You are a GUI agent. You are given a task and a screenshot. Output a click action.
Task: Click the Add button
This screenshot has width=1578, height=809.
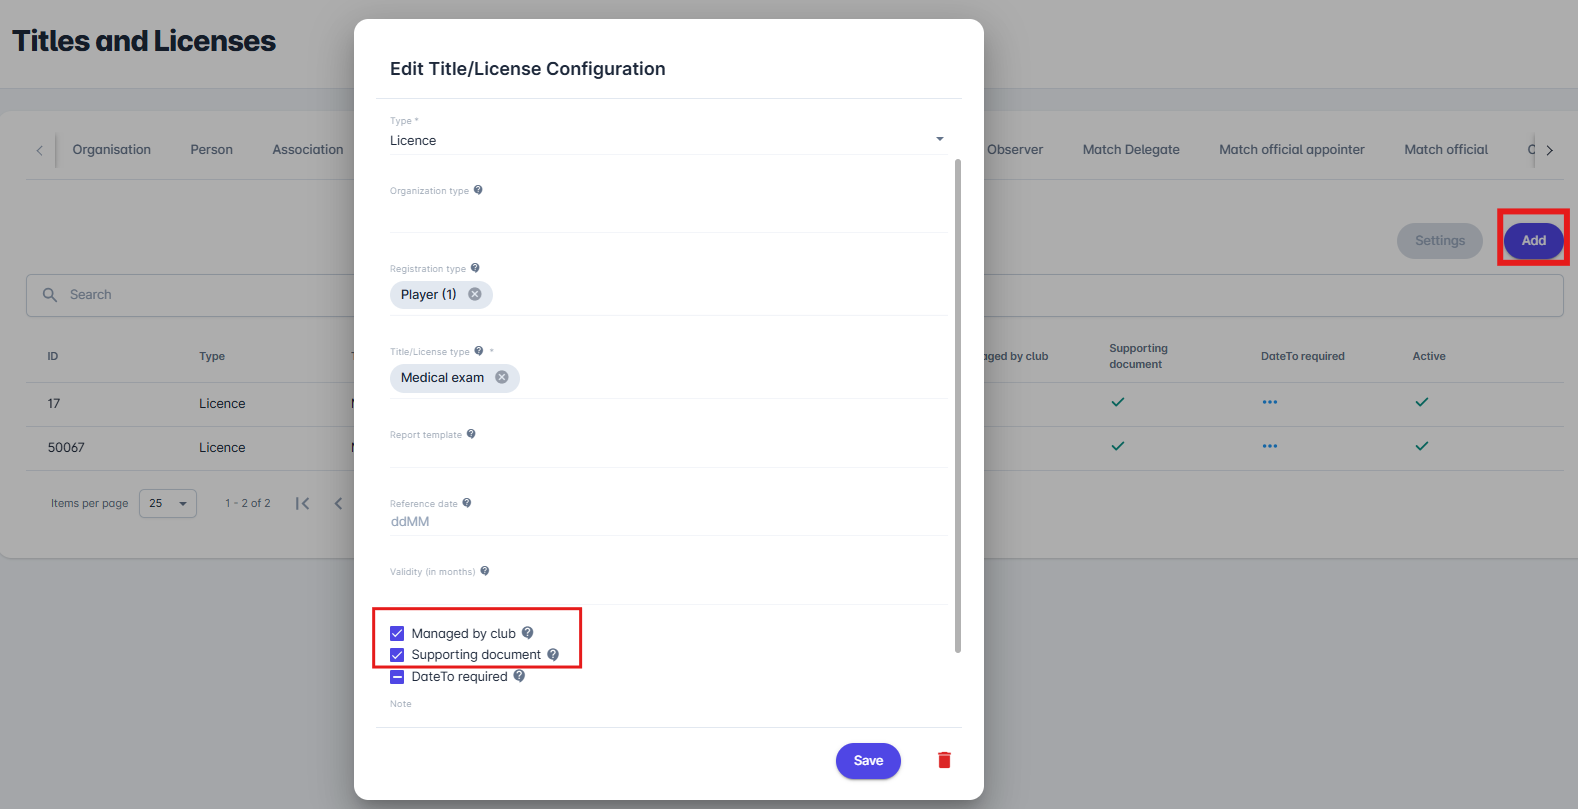(1533, 241)
